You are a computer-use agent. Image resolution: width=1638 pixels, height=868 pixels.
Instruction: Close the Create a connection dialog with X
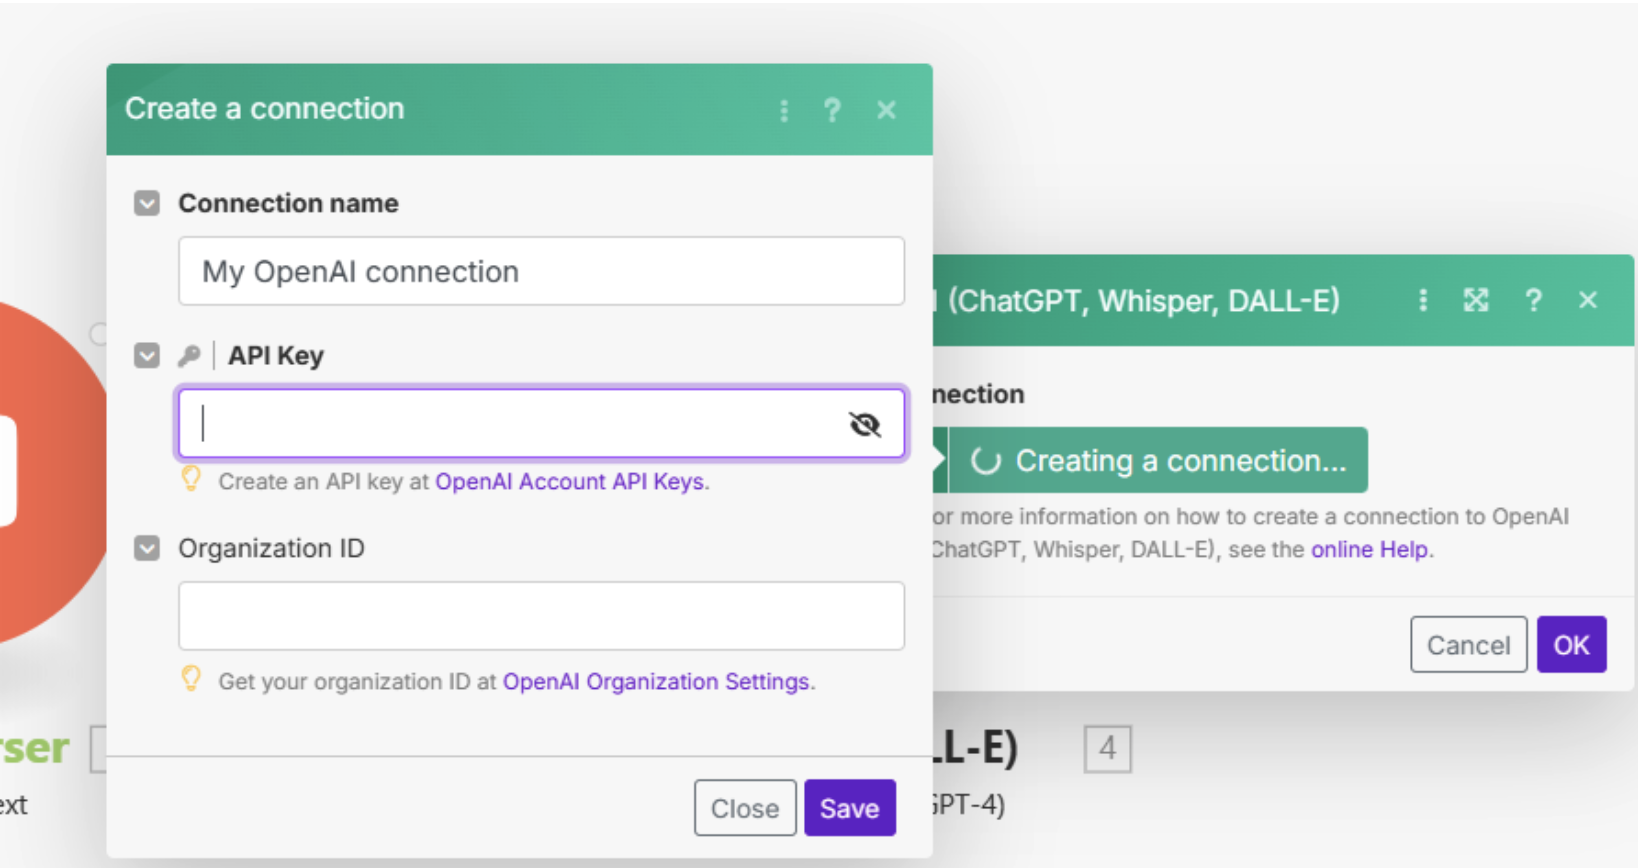(x=886, y=110)
